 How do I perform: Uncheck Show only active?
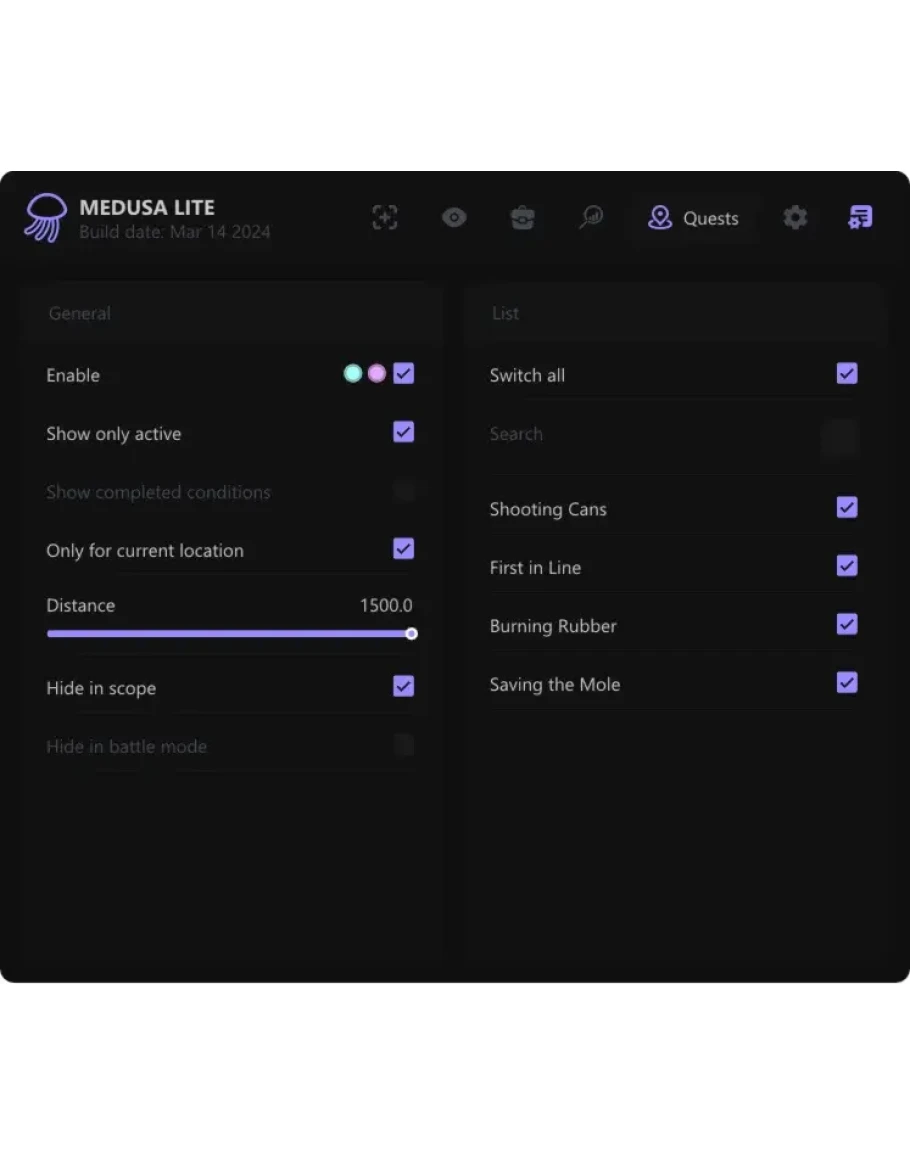pyautogui.click(x=403, y=432)
